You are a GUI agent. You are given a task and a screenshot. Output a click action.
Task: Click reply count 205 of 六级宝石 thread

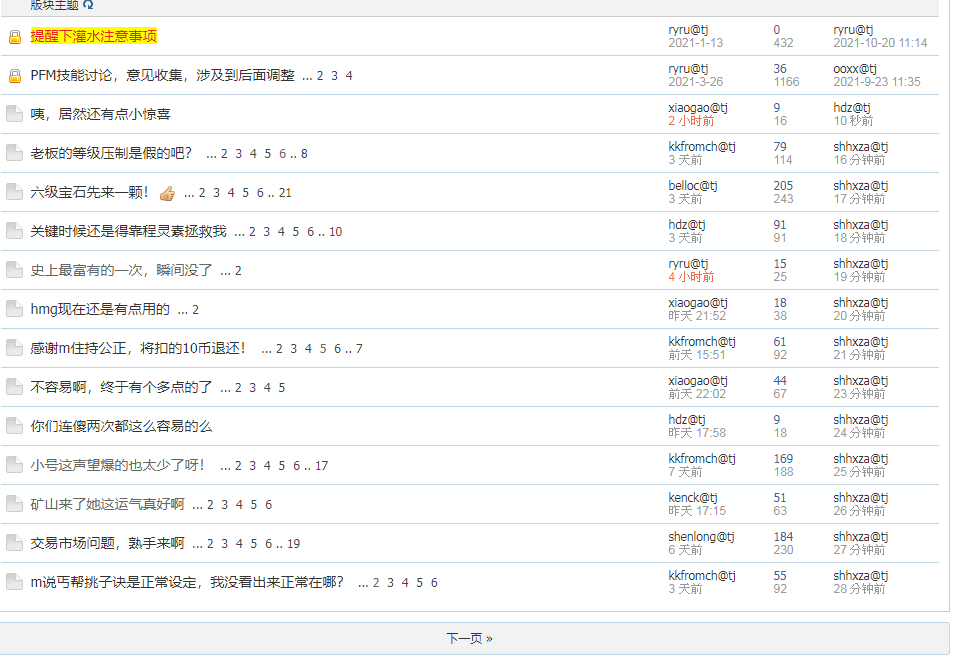pos(783,185)
